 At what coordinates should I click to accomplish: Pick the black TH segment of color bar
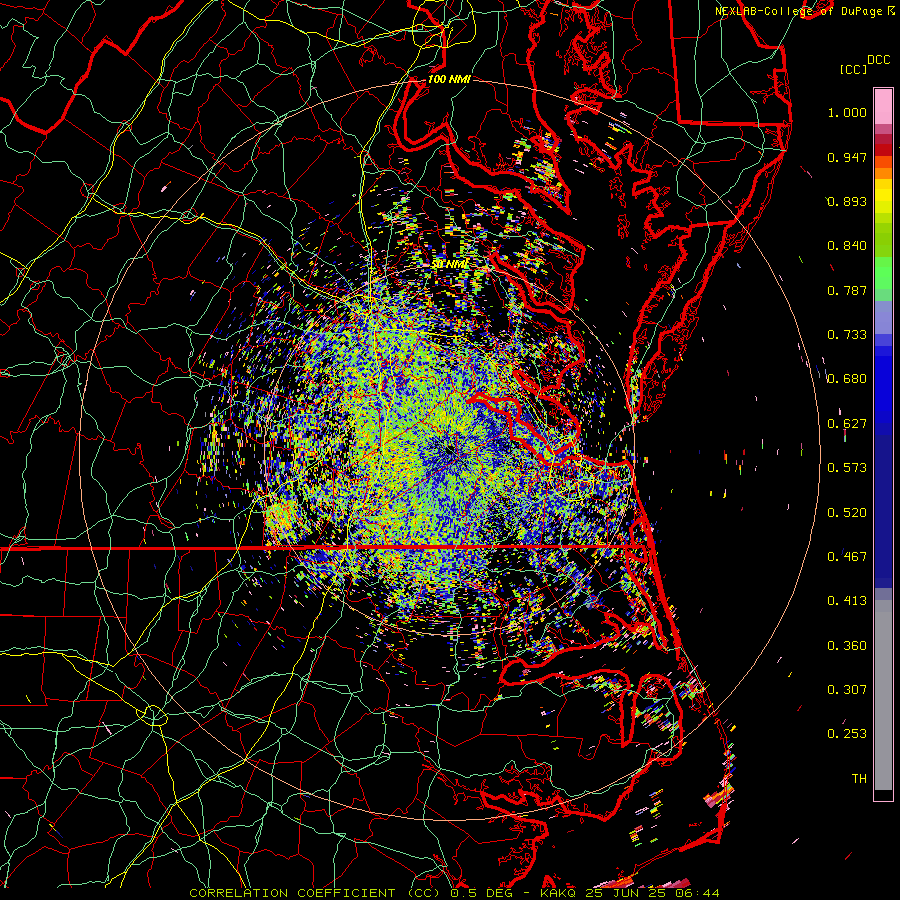[x=883, y=795]
